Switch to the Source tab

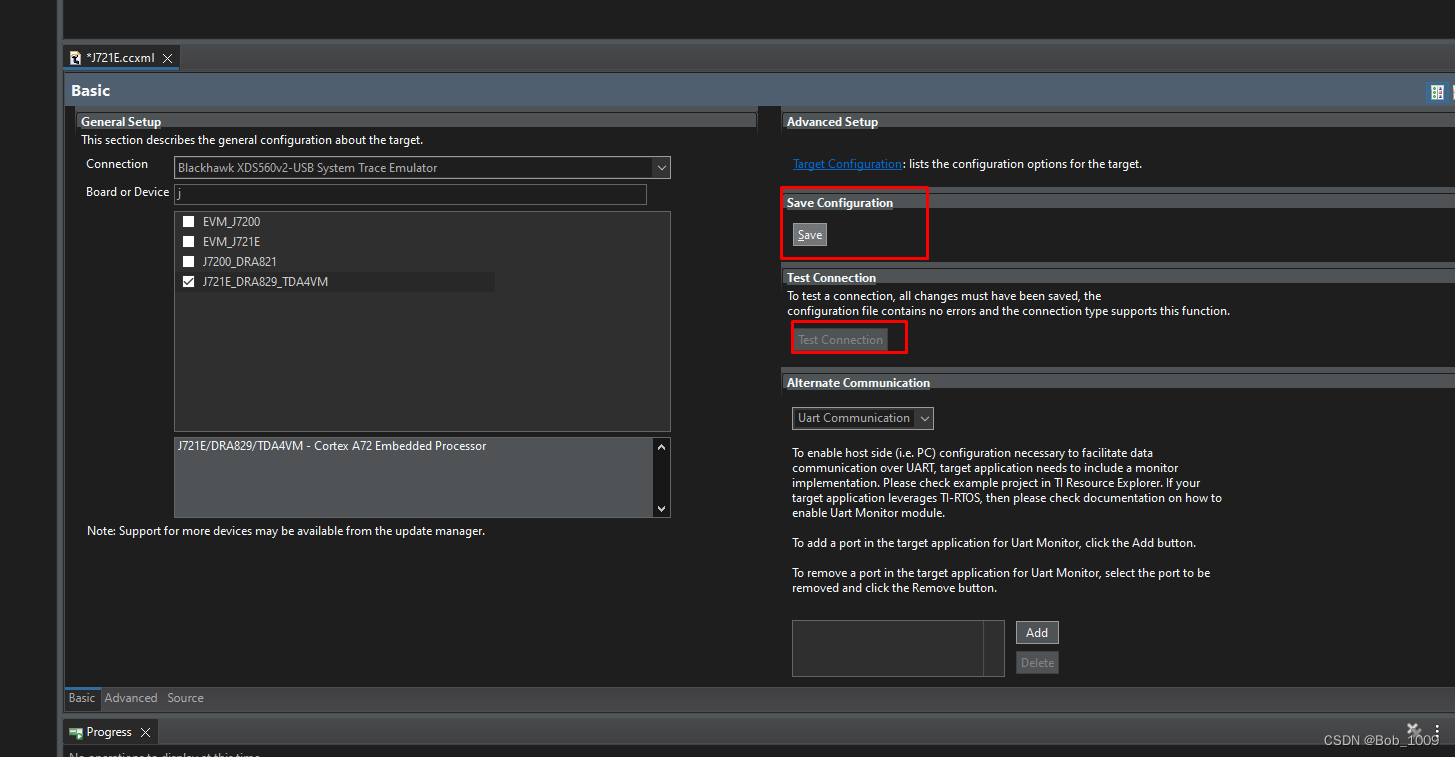(185, 698)
